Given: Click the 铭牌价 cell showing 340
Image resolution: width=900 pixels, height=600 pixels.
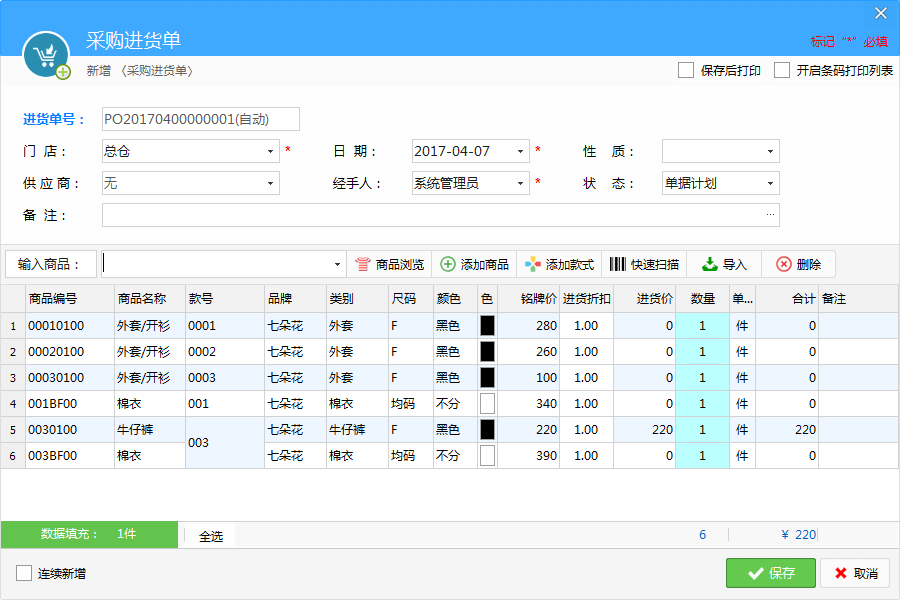Looking at the screenshot, I should click(529, 404).
